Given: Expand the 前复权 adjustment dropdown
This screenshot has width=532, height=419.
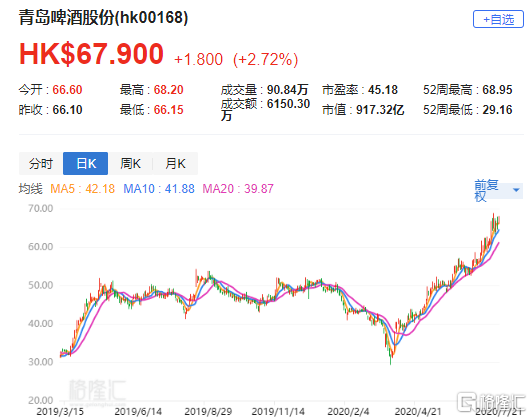Looking at the screenshot, I should click(x=498, y=190).
